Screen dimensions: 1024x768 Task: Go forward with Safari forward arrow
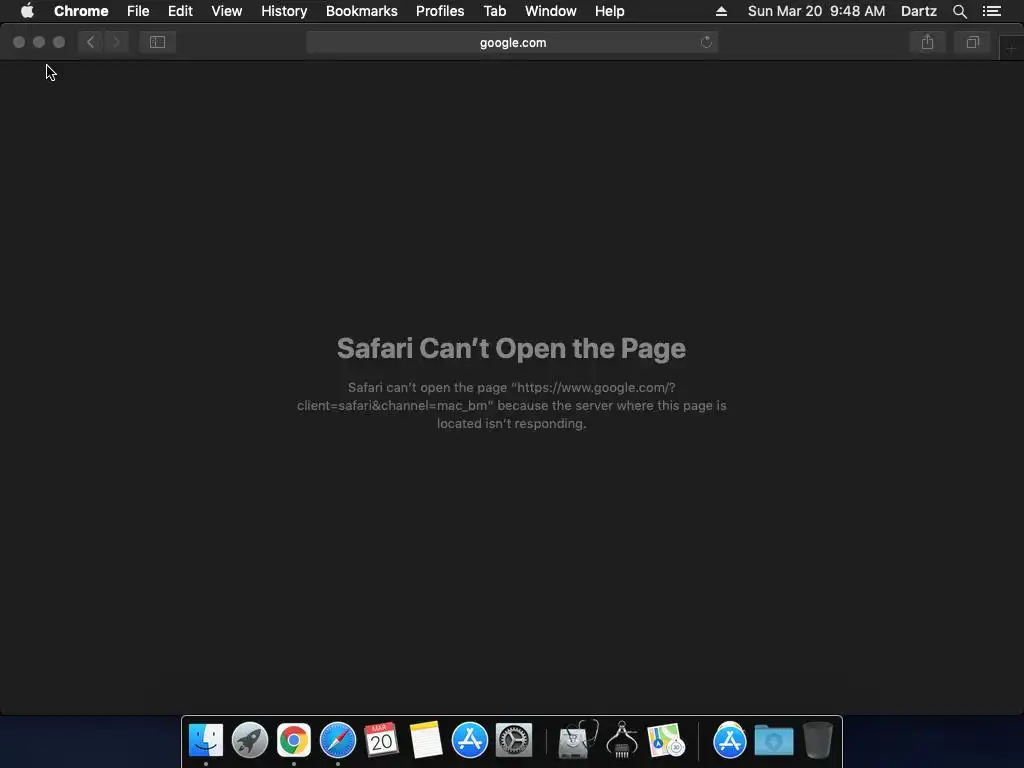(116, 42)
